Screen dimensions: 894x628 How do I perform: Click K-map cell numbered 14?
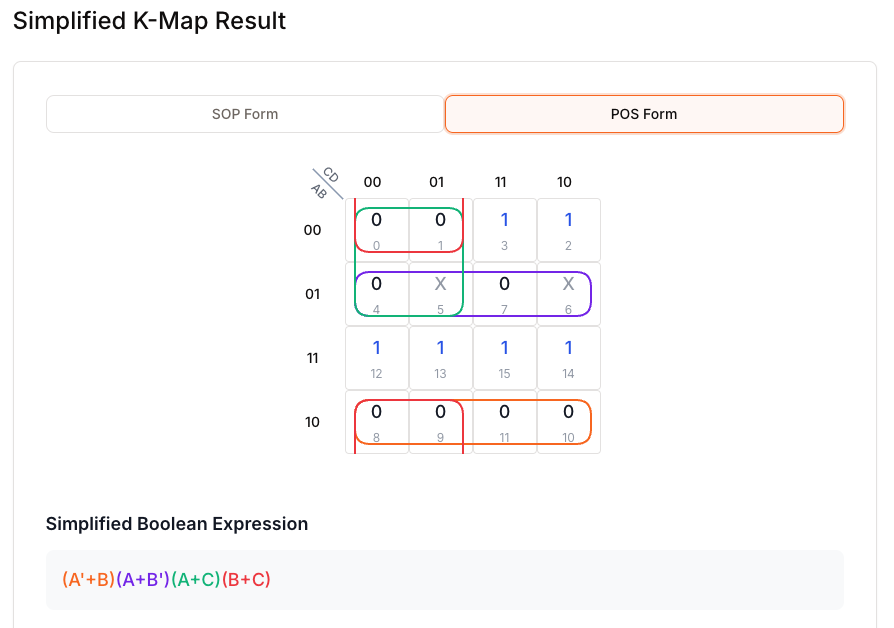point(569,358)
